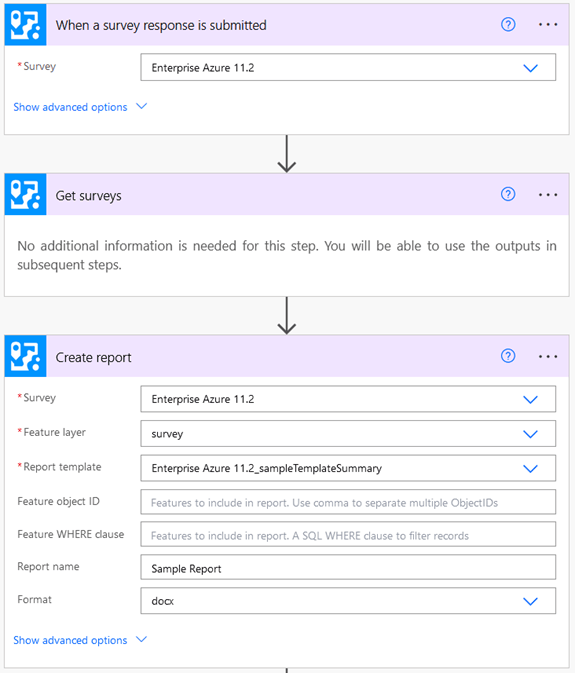Open the Format dropdown showing docx
This screenshot has width=575, height=673.
pyautogui.click(x=348, y=601)
